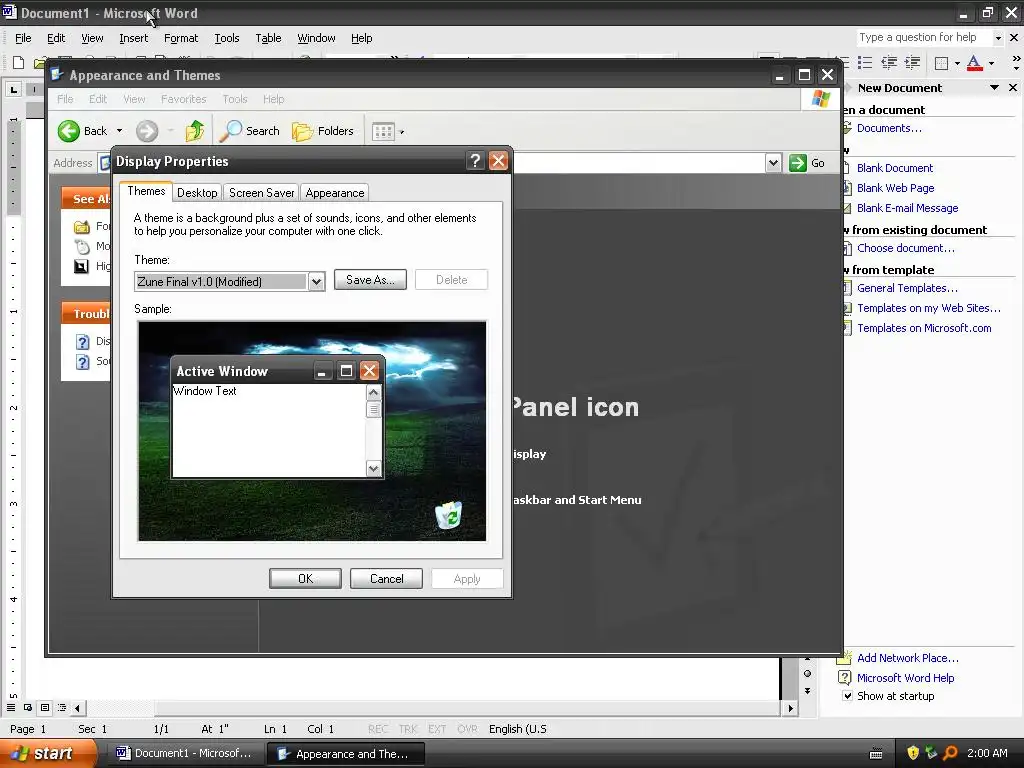Open the Theme dropdown in Display Properties
The width and height of the screenshot is (1024, 768).
[x=317, y=281]
